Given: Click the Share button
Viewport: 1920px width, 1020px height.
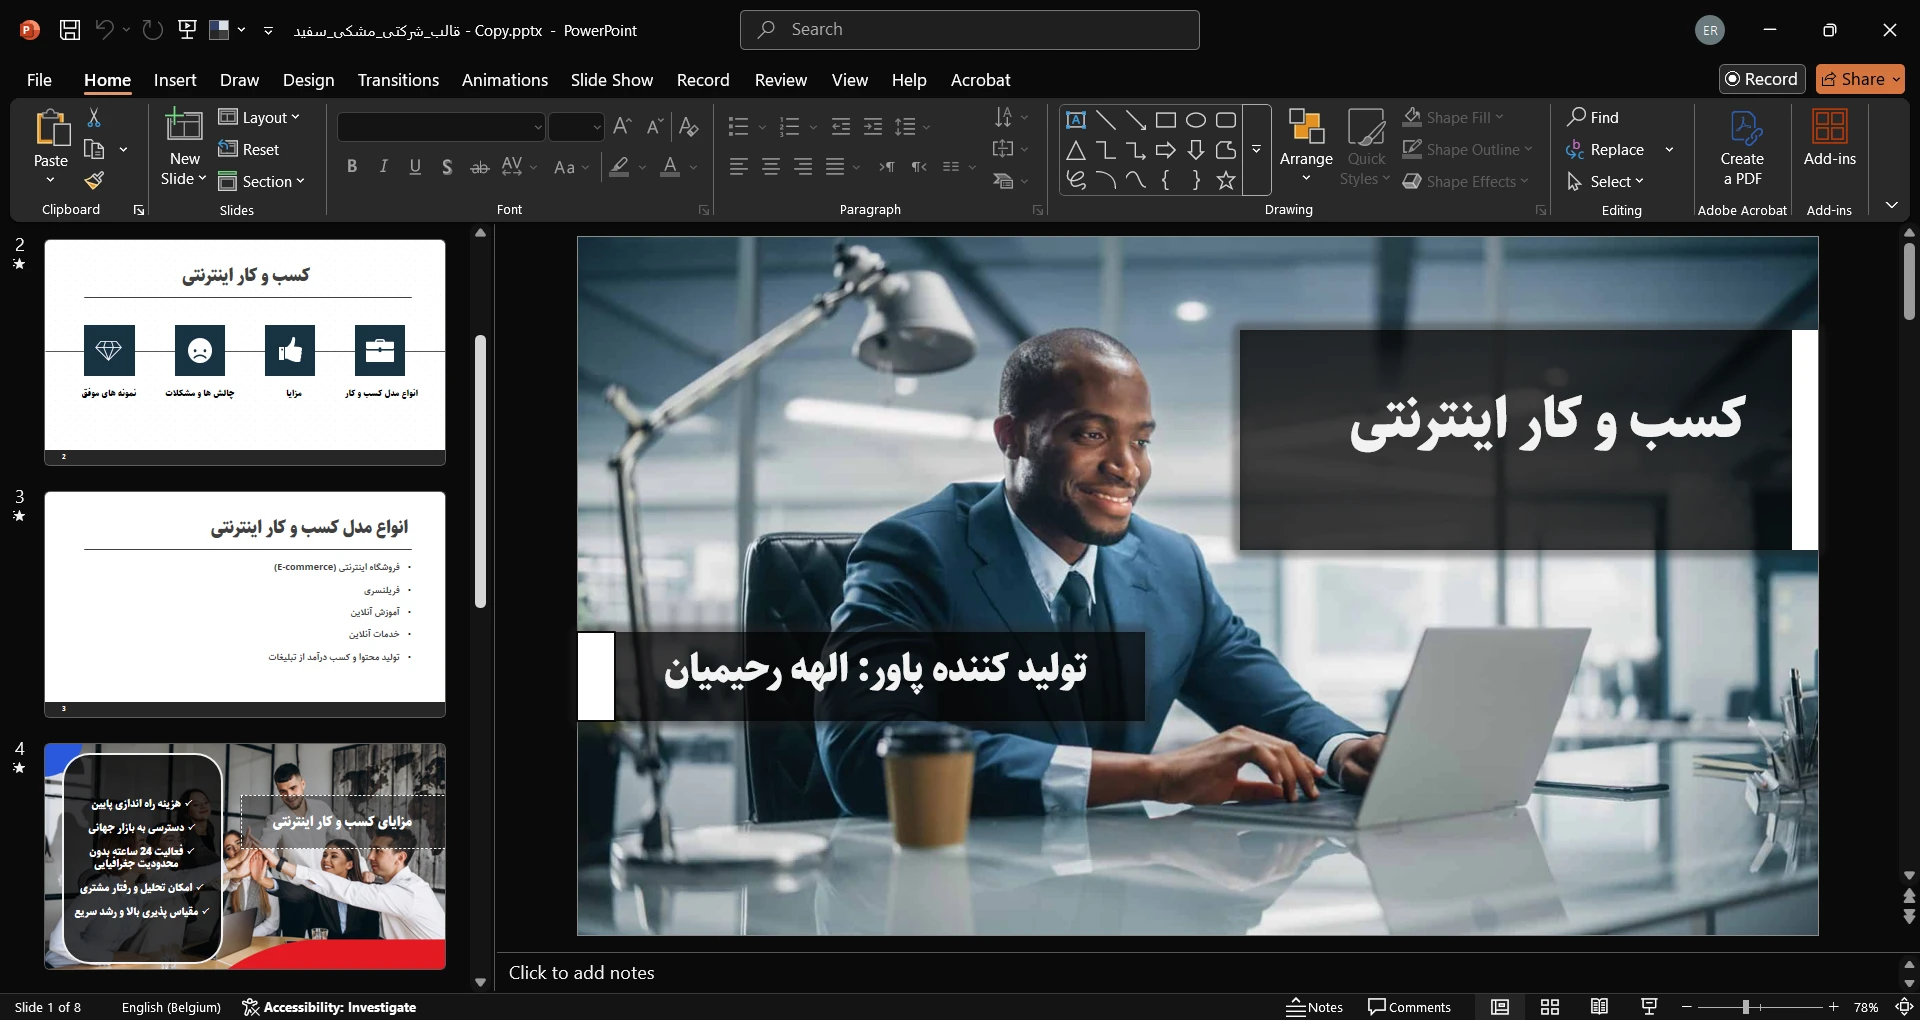Looking at the screenshot, I should coord(1859,79).
